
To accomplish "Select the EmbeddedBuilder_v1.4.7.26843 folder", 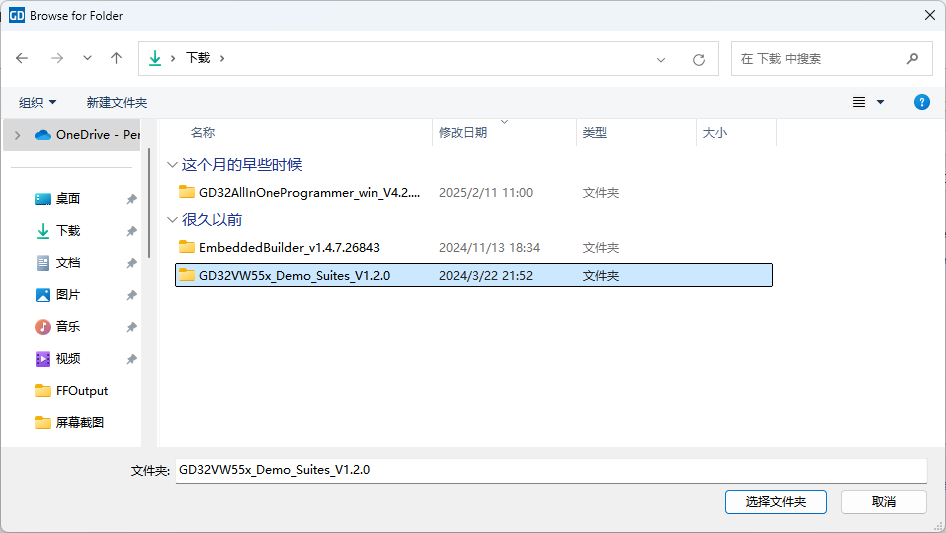I will [x=289, y=247].
